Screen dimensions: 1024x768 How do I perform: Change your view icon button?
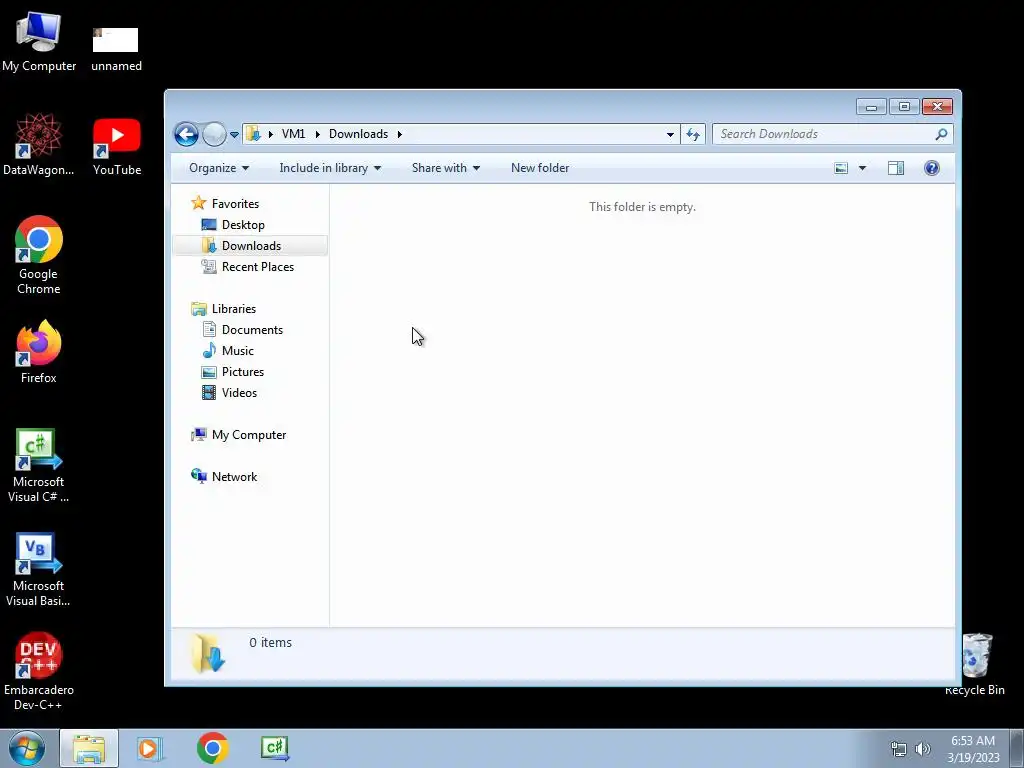[841, 168]
